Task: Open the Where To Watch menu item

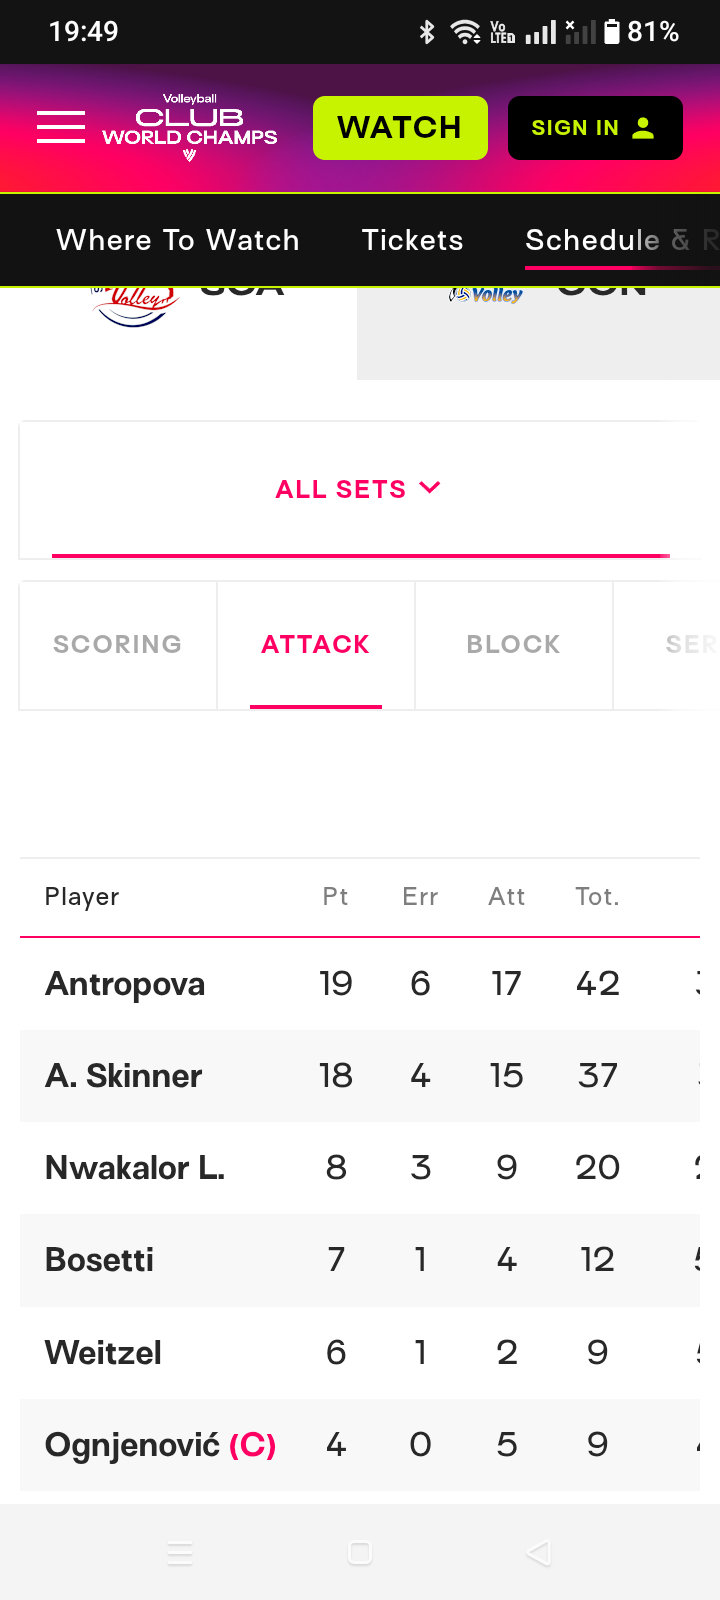Action: (178, 240)
